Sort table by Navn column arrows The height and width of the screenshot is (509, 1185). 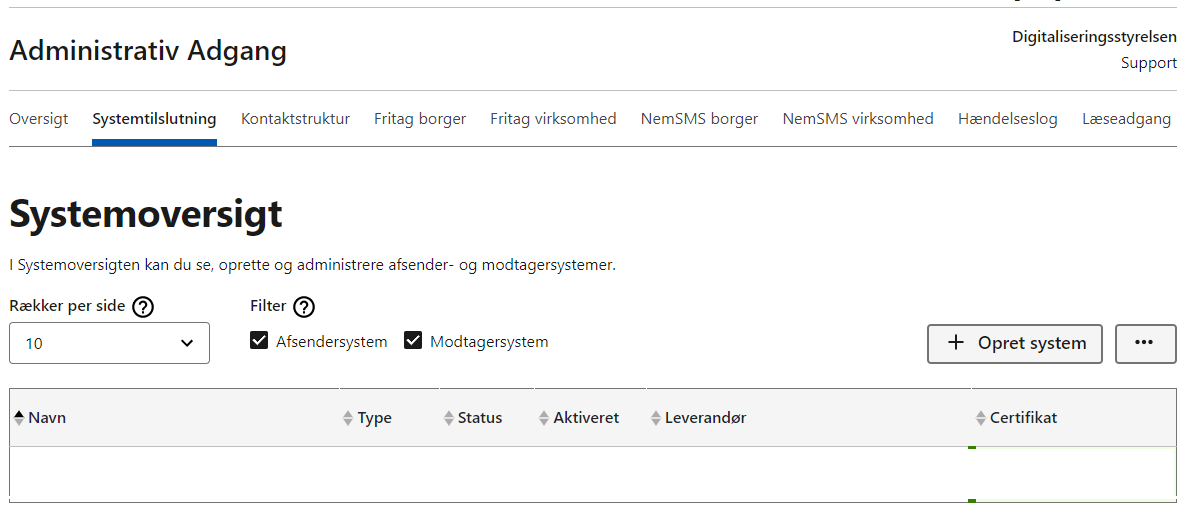click(19, 418)
